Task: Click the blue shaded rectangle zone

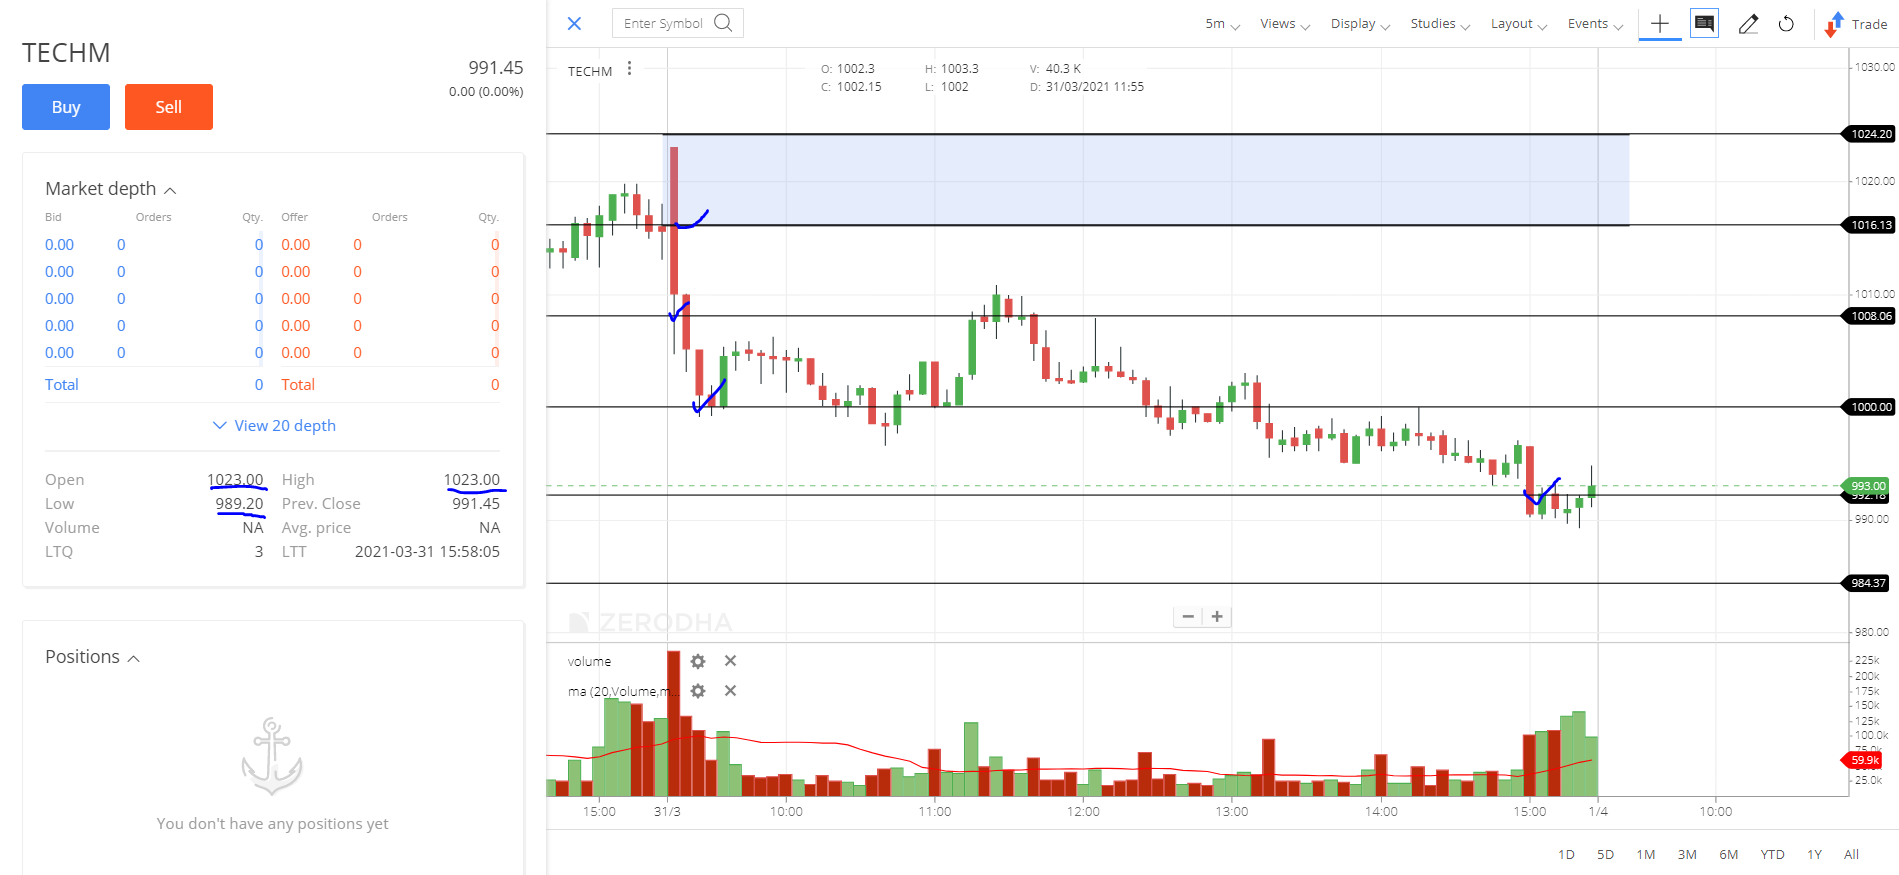Action: pos(1146,180)
